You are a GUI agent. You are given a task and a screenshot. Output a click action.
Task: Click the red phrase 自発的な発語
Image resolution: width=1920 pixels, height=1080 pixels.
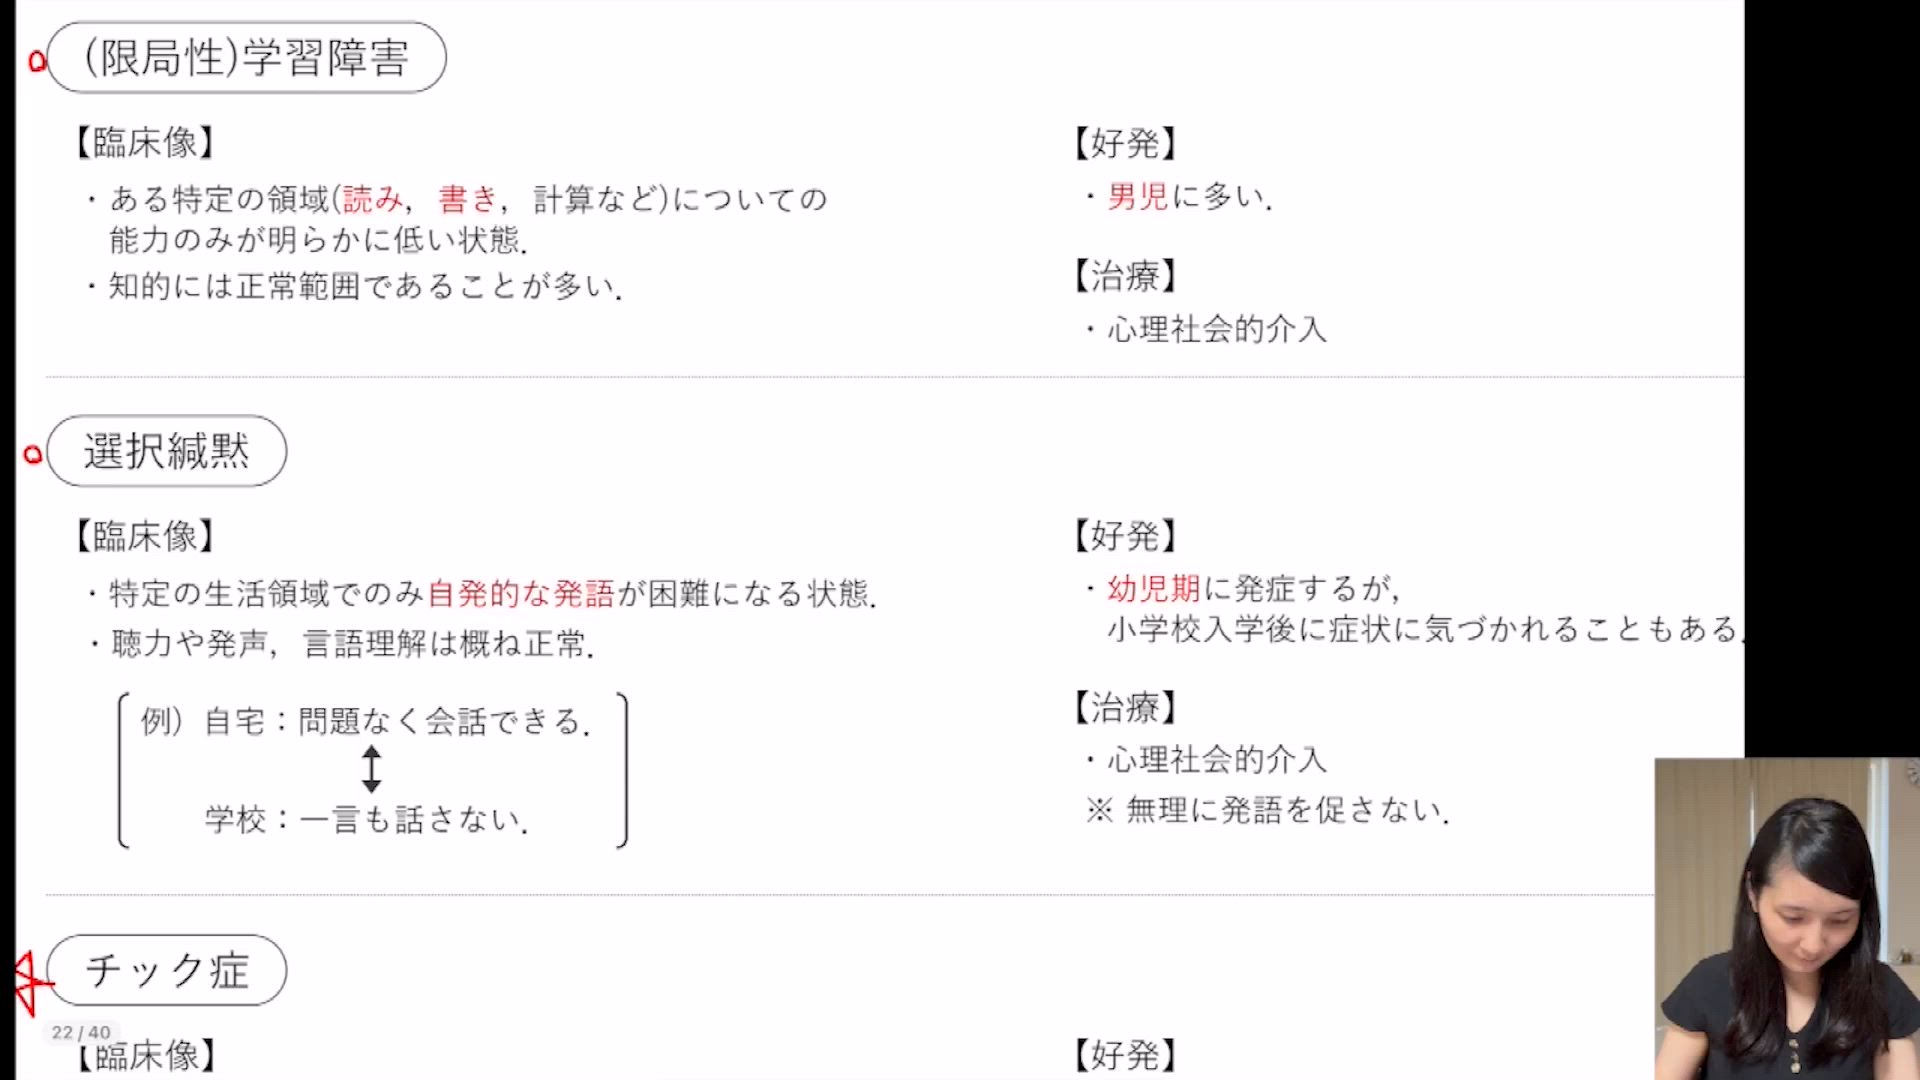tap(521, 594)
